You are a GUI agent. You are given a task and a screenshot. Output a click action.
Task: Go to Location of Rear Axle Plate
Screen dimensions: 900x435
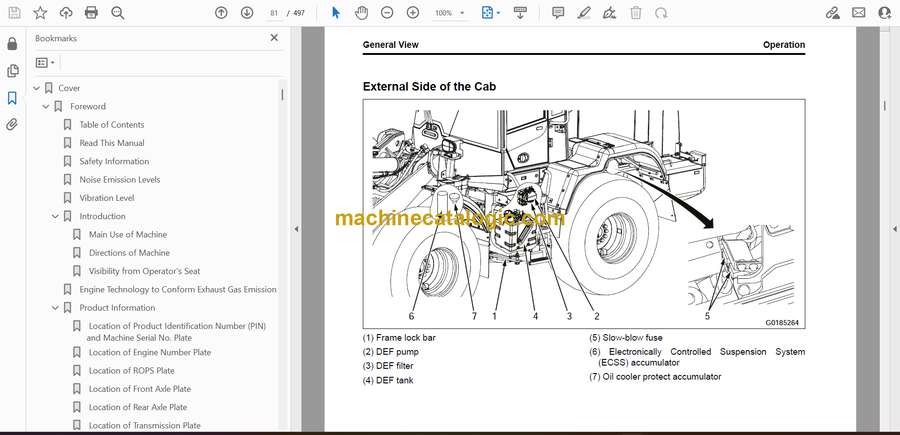coord(138,407)
